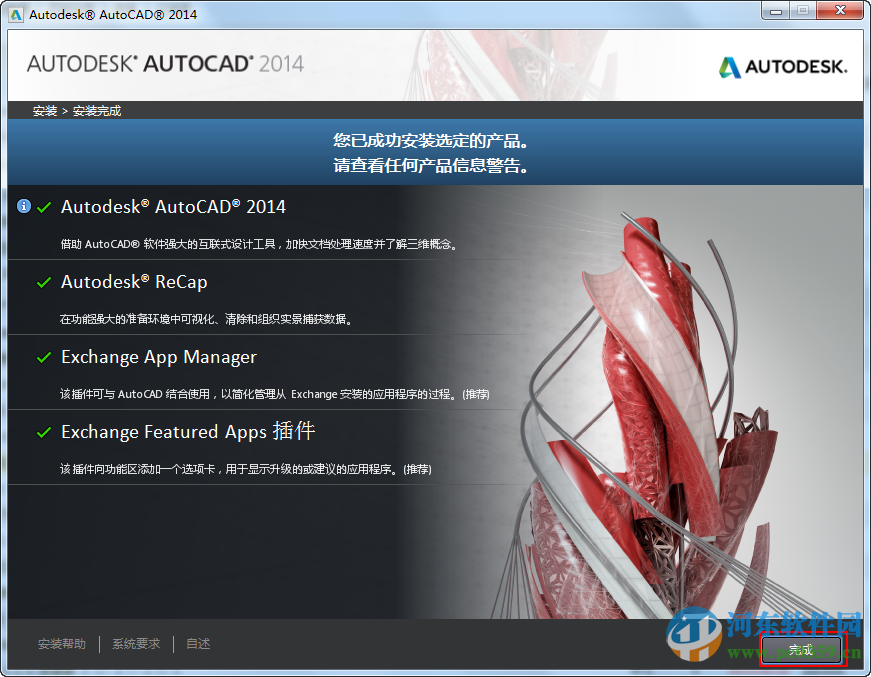Image resolution: width=871 pixels, height=677 pixels.
Task: Click the success message 您已成功安装选定的产品
Action: [x=435, y=141]
